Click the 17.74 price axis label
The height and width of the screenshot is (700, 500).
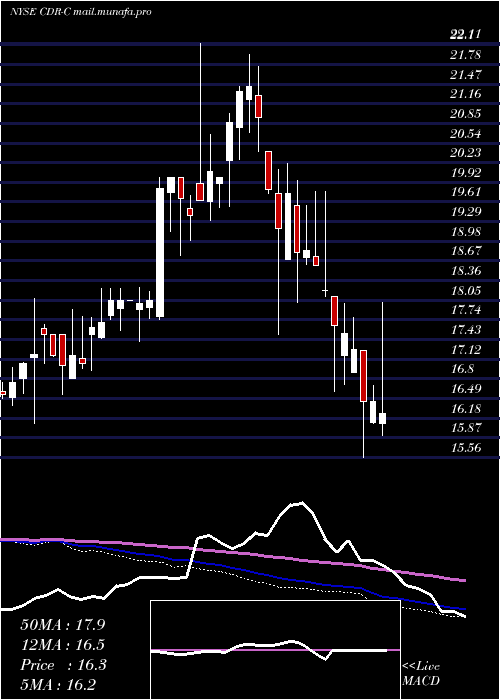(x=466, y=309)
